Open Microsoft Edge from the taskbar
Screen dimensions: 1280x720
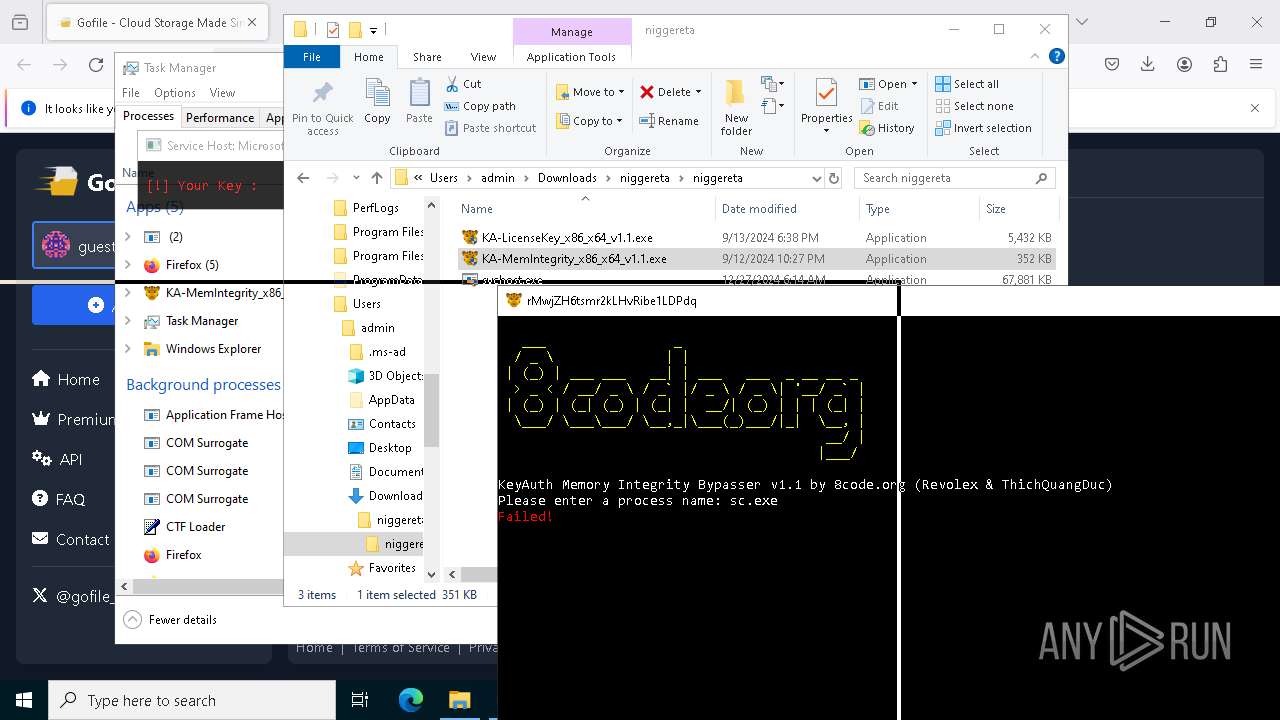[411, 700]
